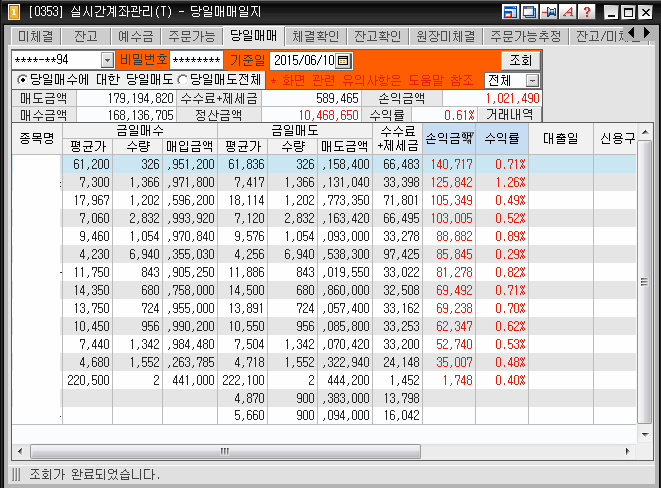This screenshot has height=488, width=661.
Task: Expand the 전체 dropdown list
Action: 532,79
